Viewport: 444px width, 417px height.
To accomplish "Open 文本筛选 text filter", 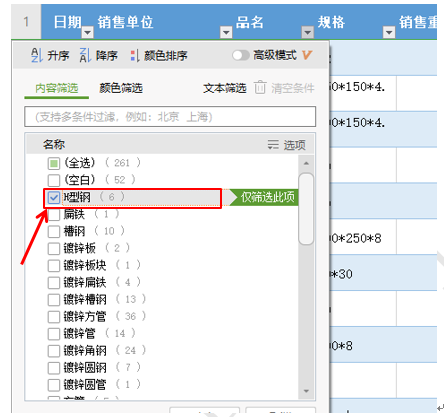I will coord(225,88).
